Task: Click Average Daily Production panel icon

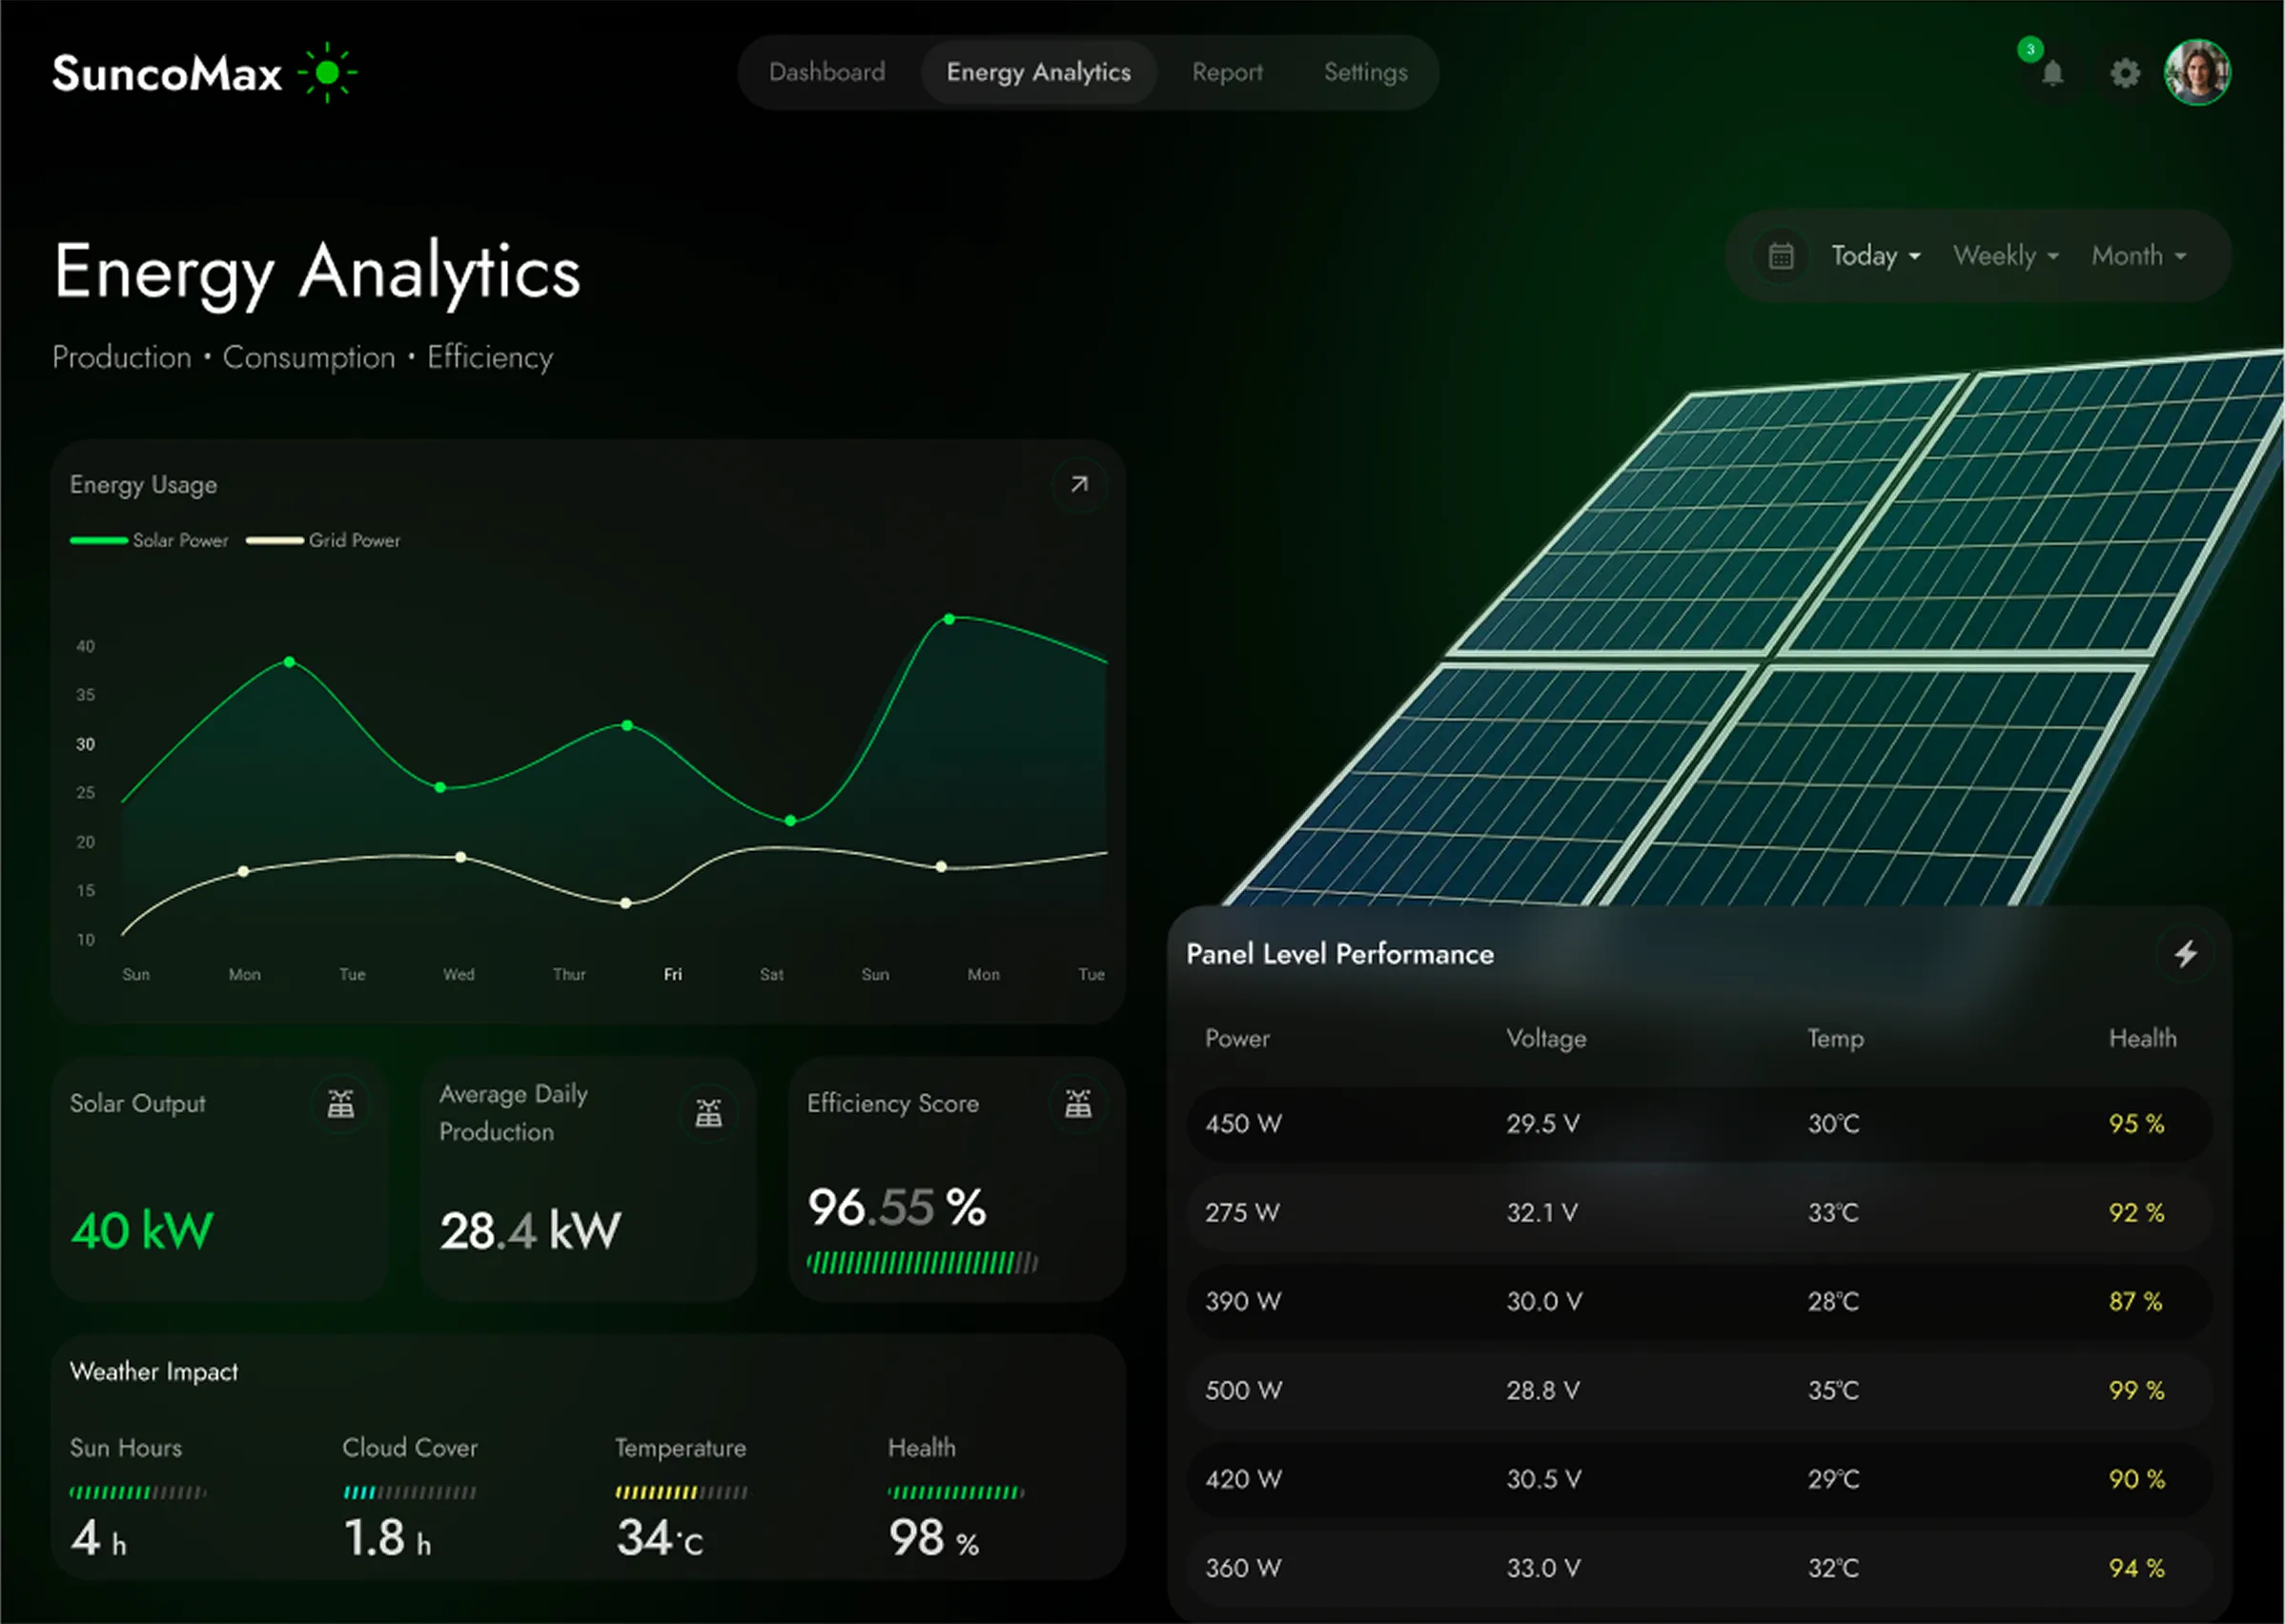Action: coord(708,1113)
